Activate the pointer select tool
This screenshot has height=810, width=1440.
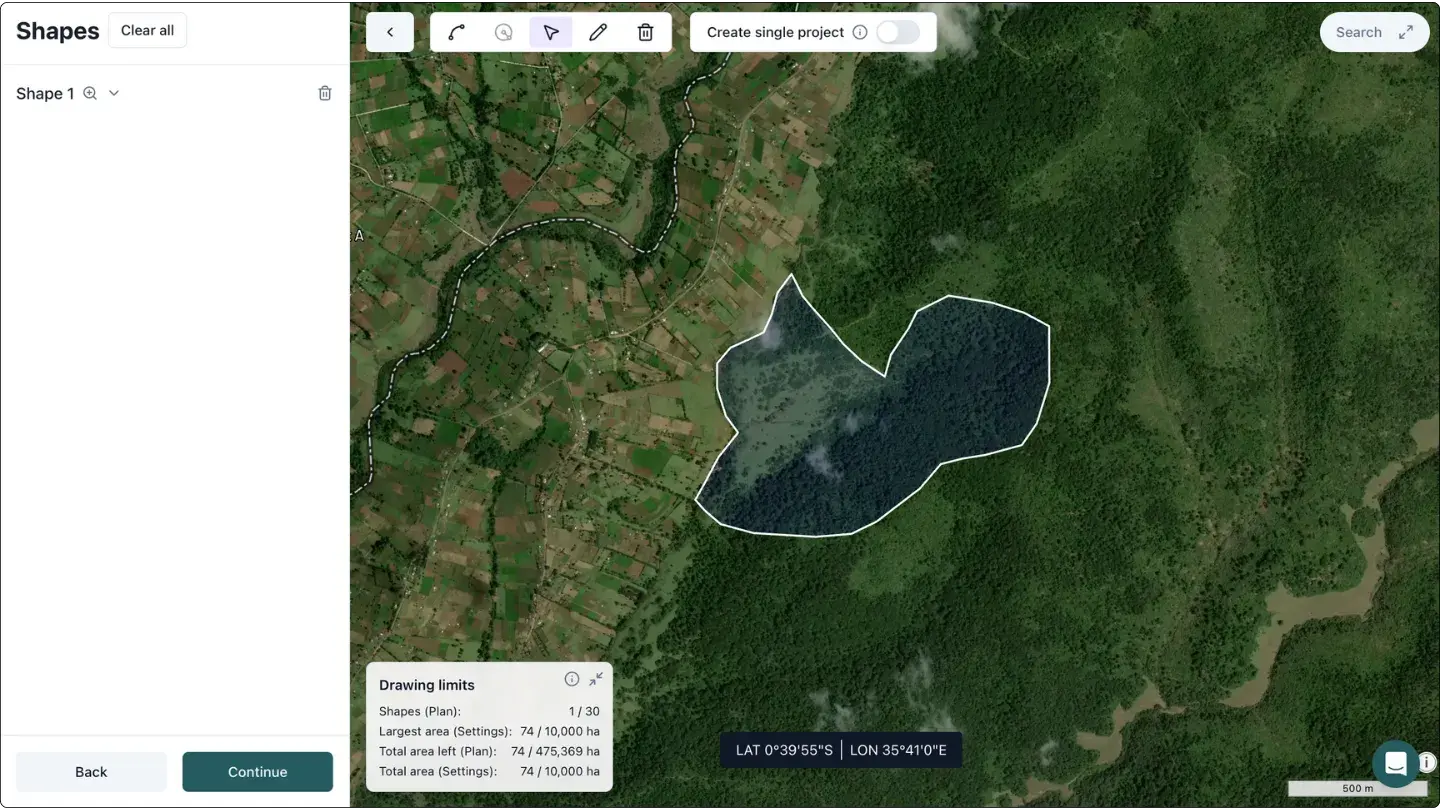pos(551,32)
